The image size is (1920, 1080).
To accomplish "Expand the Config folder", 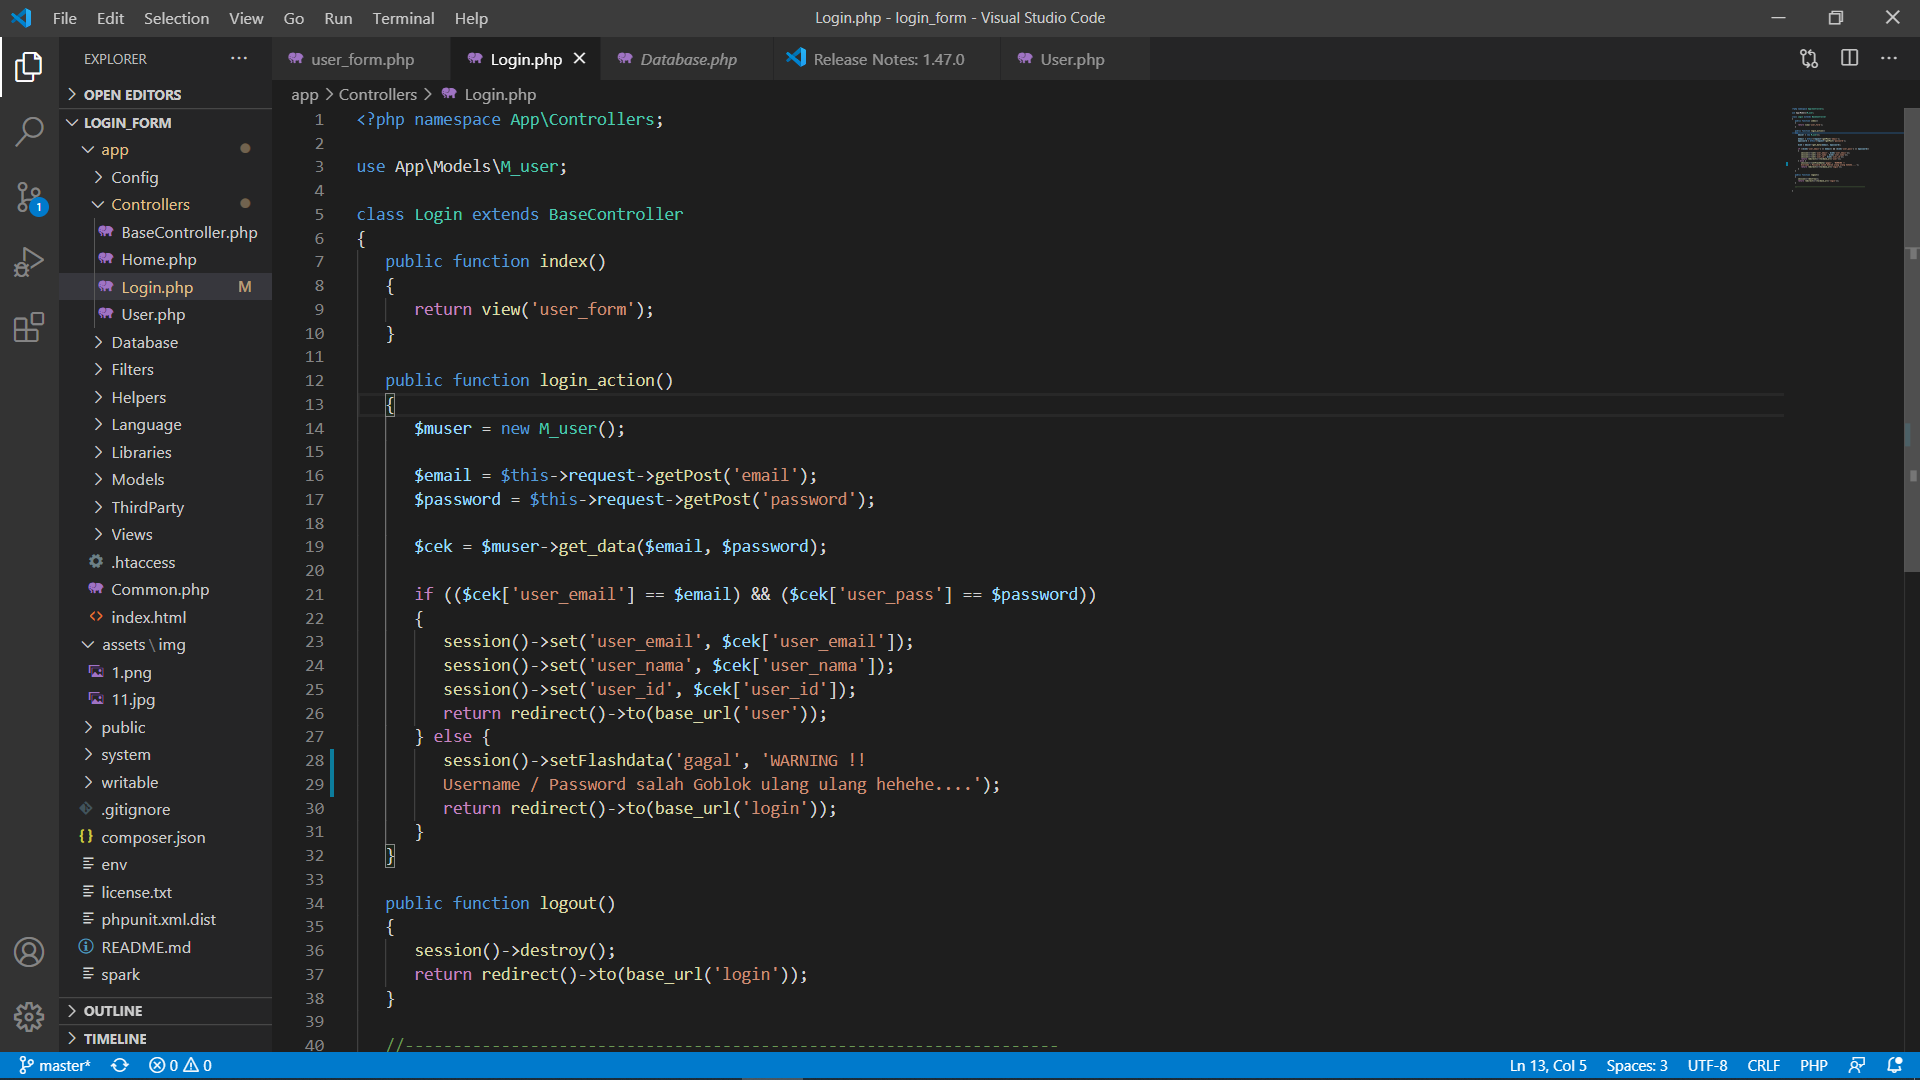I will pos(165,177).
